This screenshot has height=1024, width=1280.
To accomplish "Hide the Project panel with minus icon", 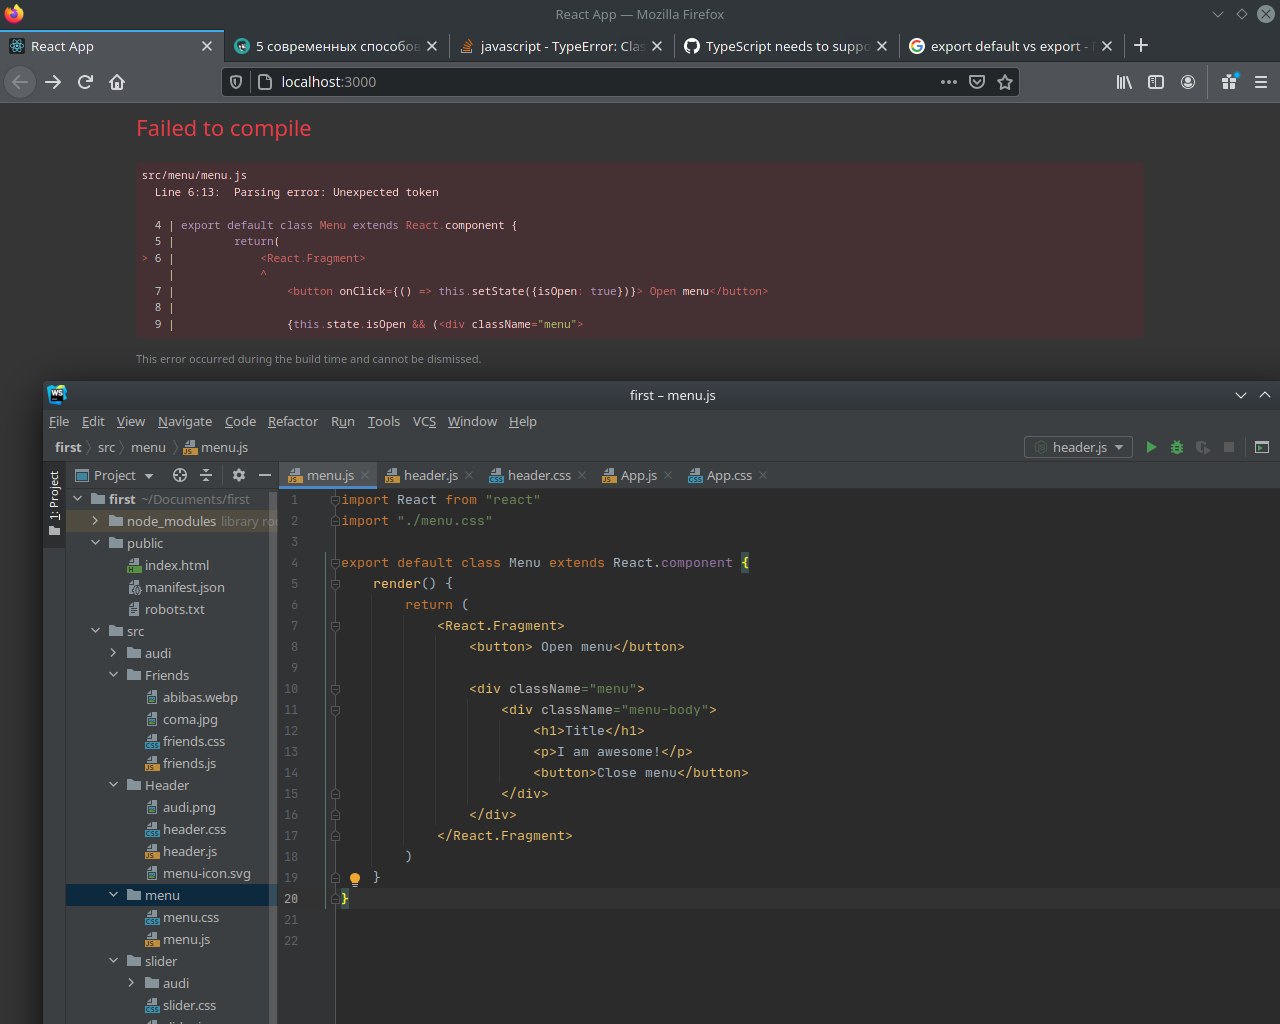I will pos(264,475).
